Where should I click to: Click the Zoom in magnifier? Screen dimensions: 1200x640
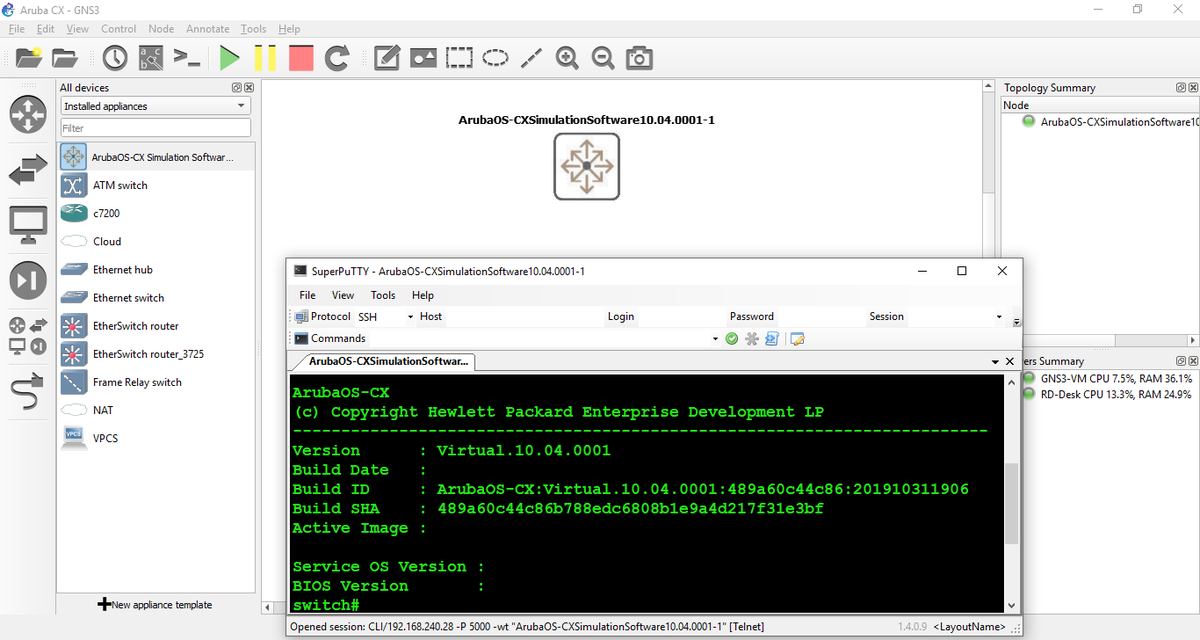[x=567, y=58]
